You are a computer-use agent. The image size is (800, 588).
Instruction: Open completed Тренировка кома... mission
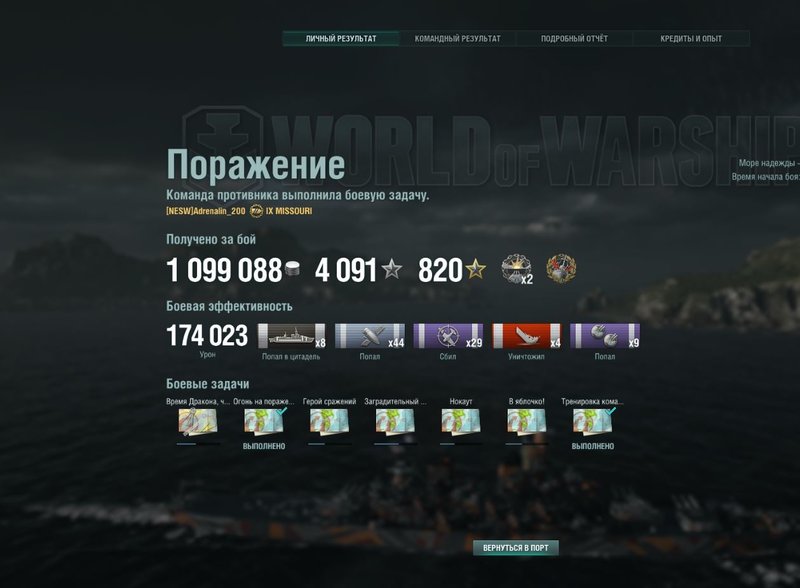[x=593, y=422]
